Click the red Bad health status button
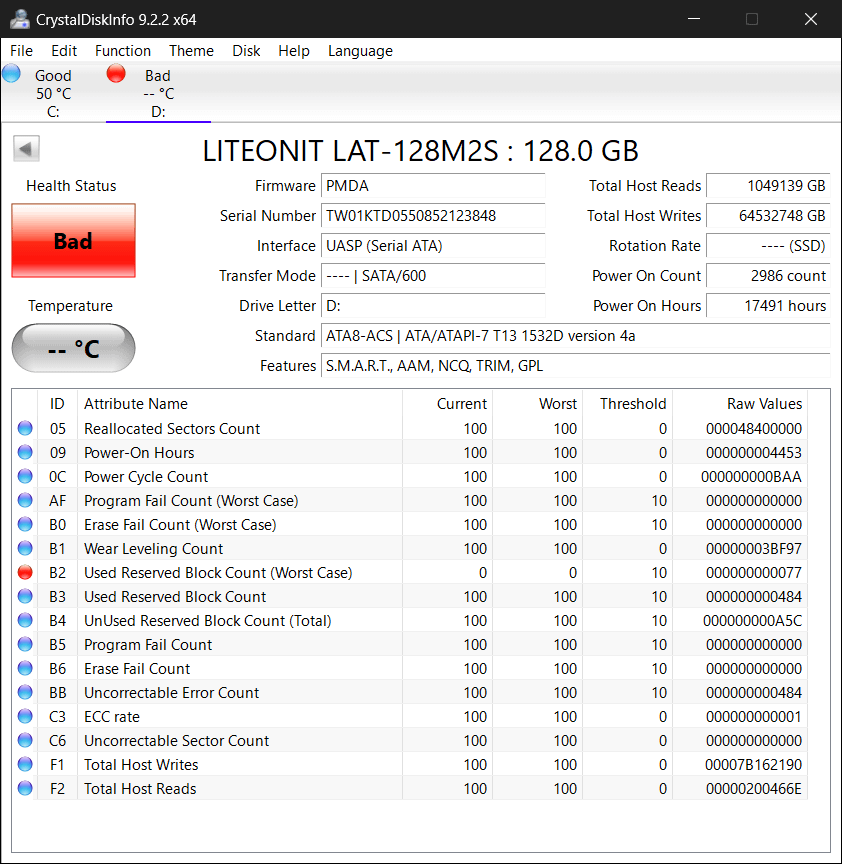This screenshot has height=864, width=842. pyautogui.click(x=73, y=241)
